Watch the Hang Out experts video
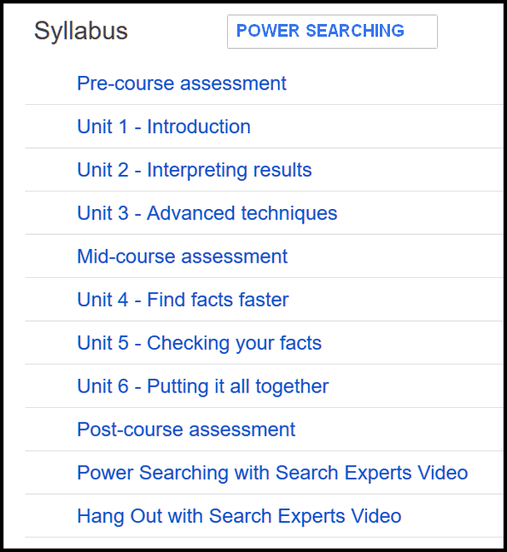507x552 pixels. coord(239,516)
